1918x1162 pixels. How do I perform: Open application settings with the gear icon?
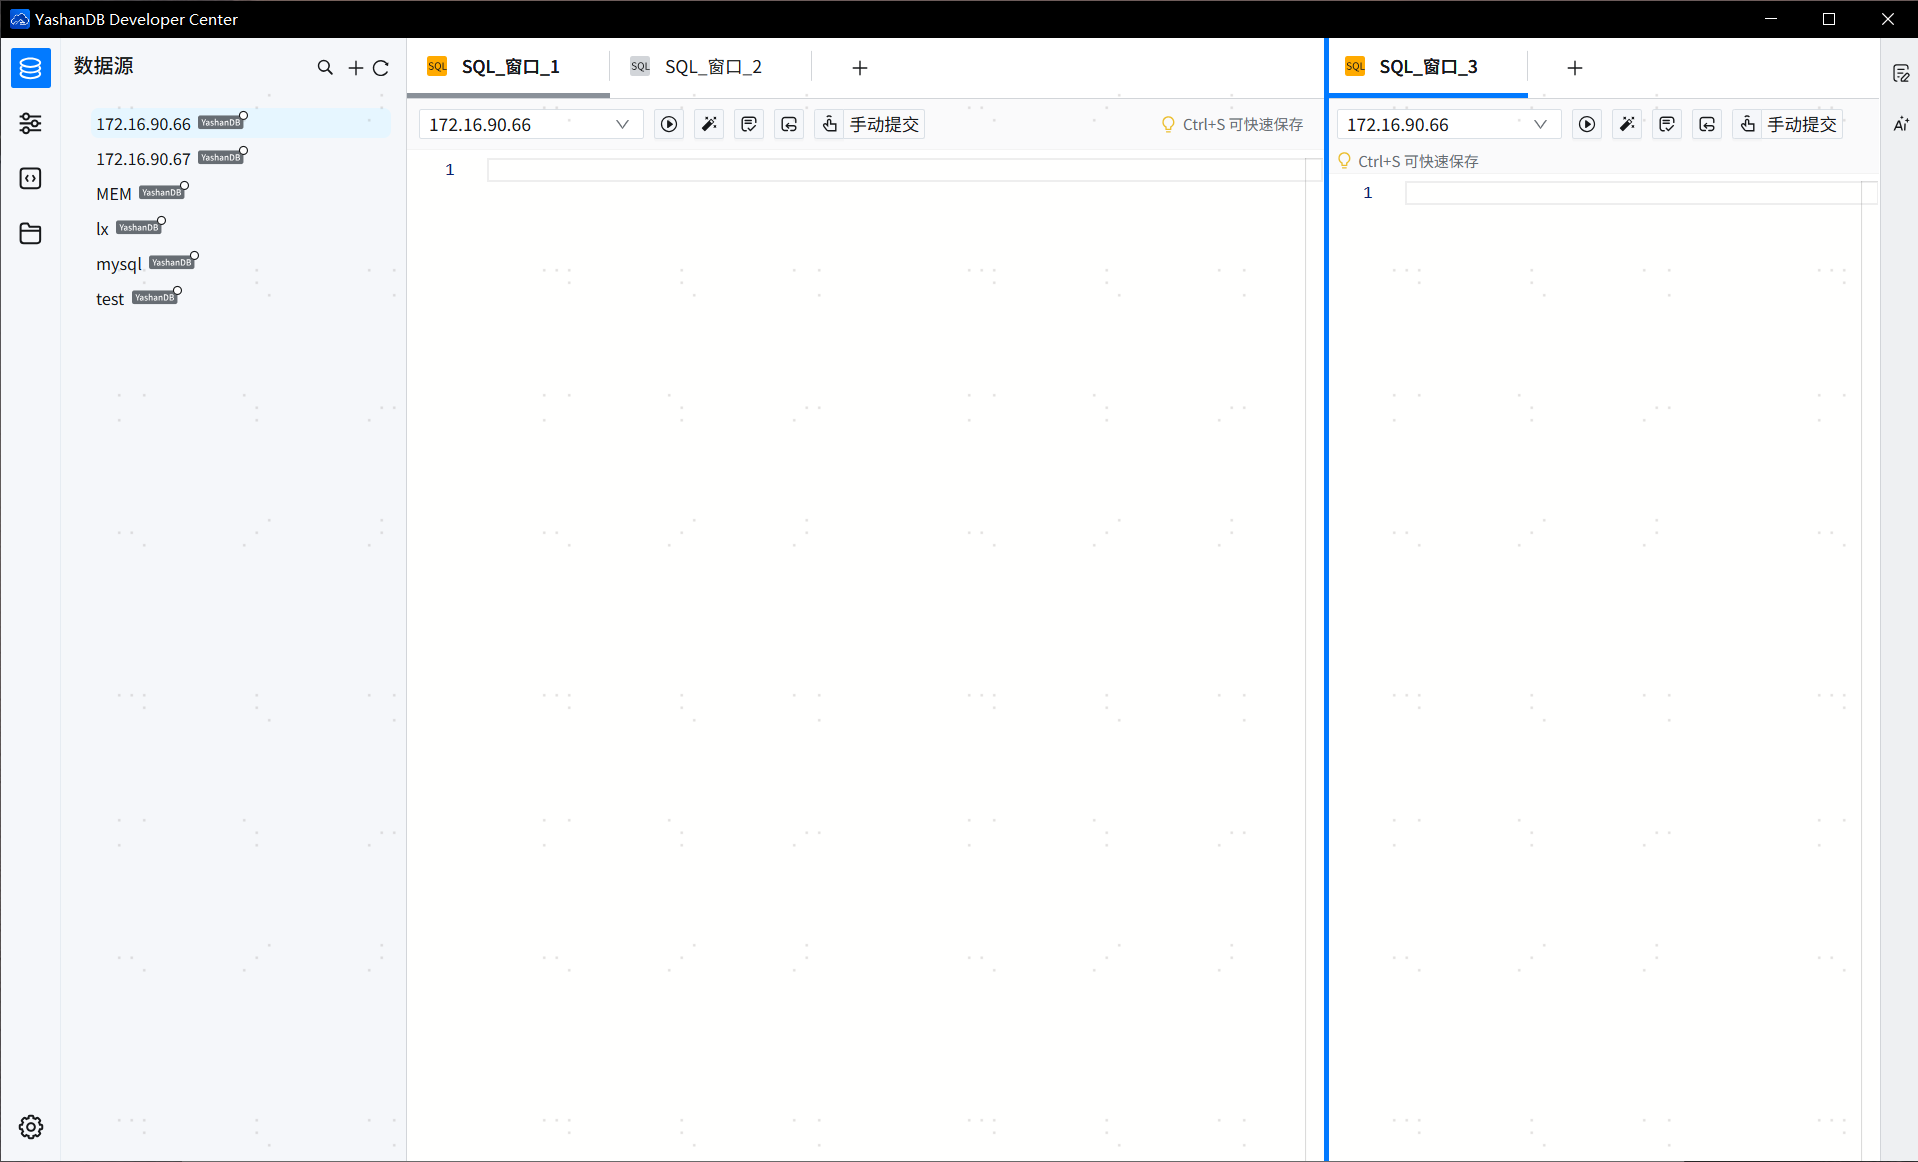pos(30,1126)
